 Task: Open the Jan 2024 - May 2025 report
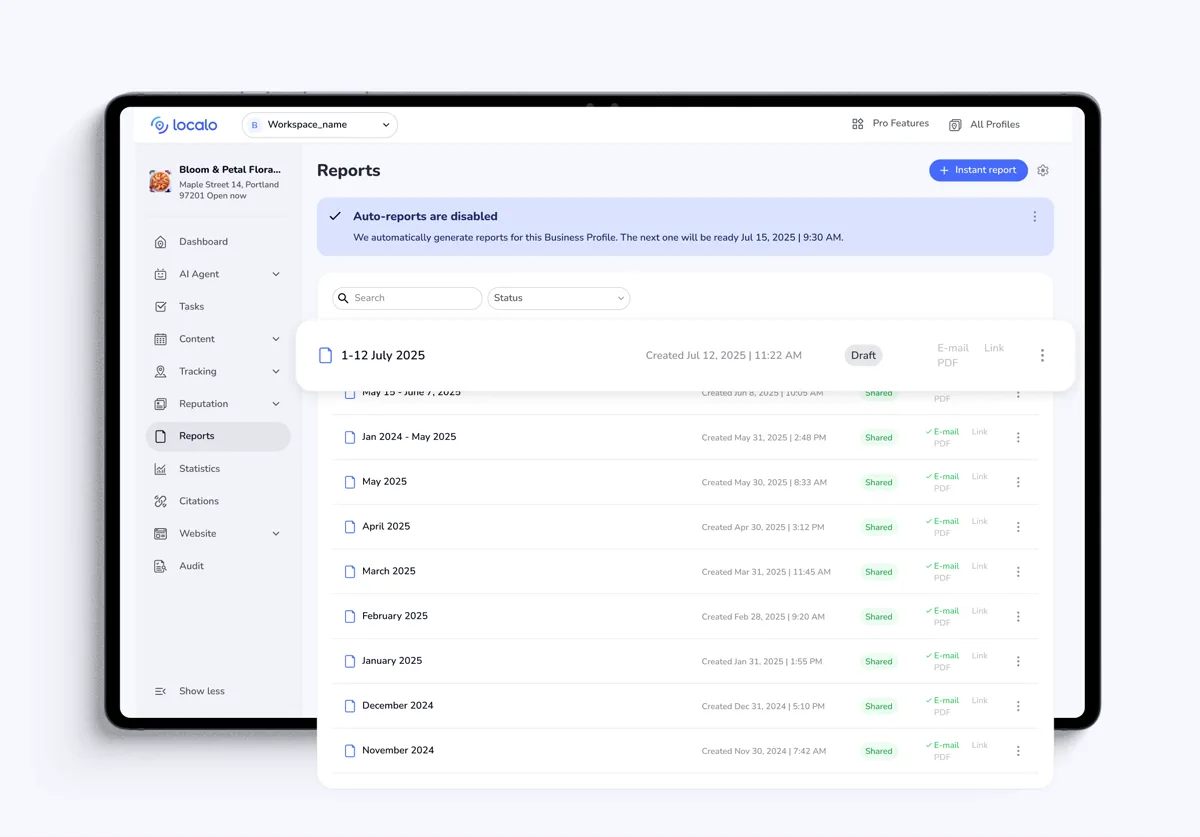point(409,437)
